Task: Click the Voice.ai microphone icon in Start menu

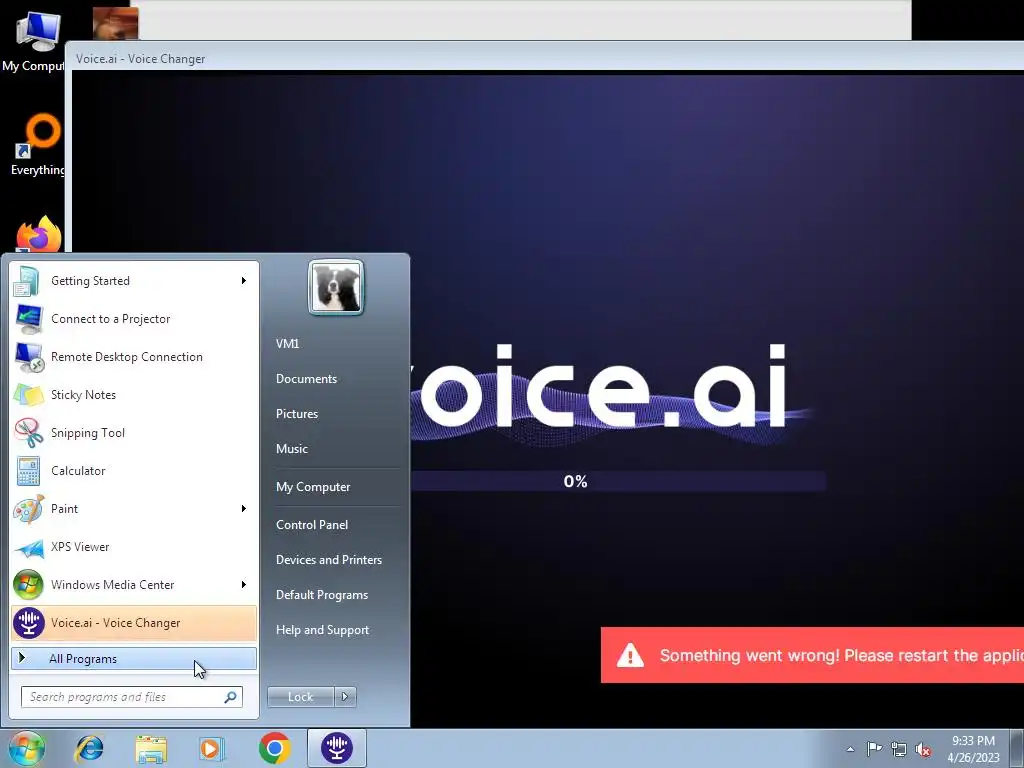Action: (29, 622)
